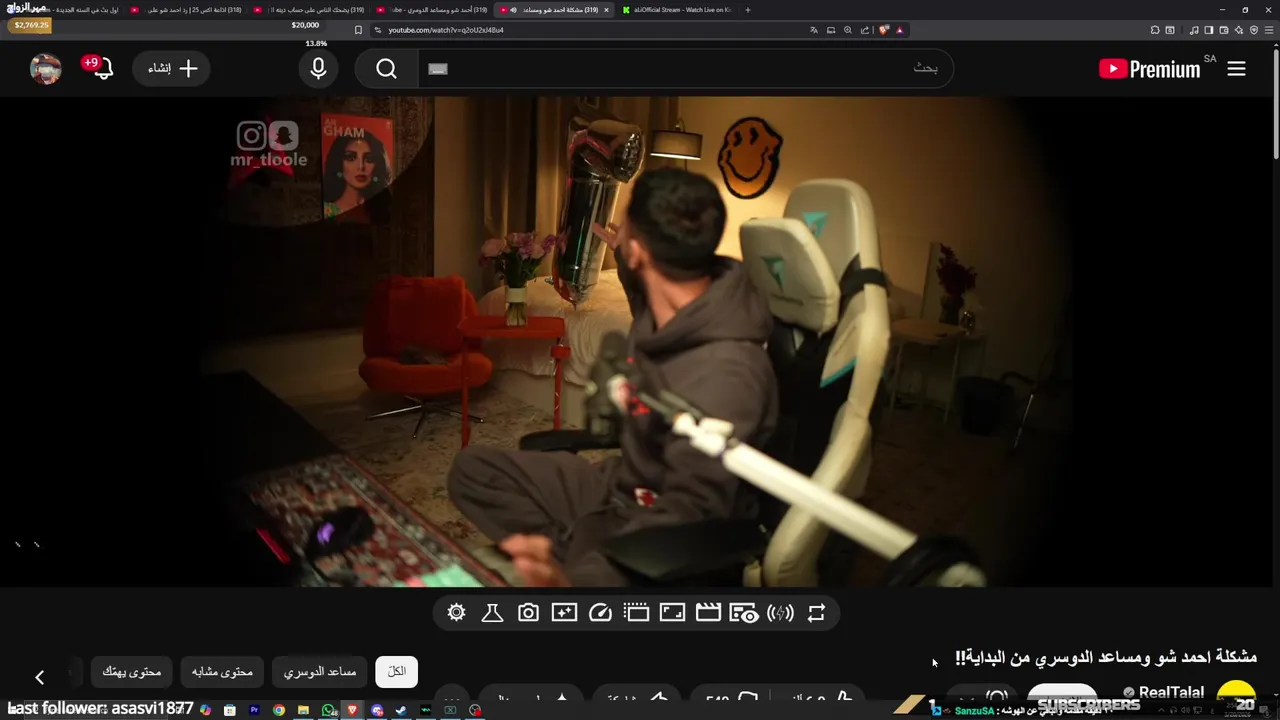Click the magnifier search button

tap(387, 68)
